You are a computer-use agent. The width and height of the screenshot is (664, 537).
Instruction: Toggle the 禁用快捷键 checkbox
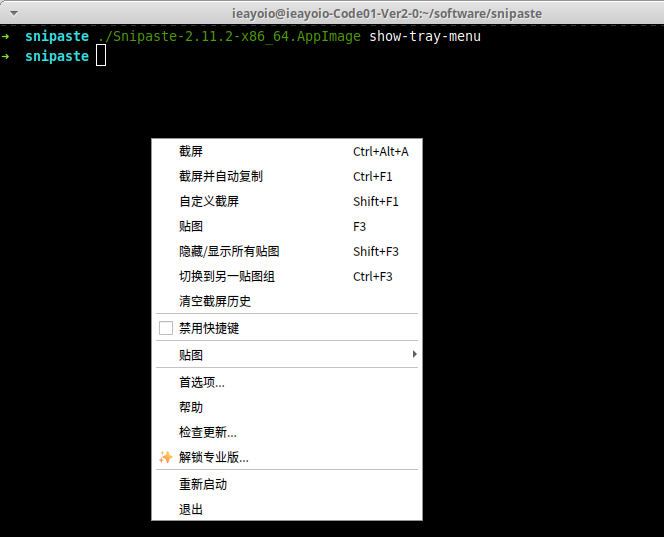(166, 328)
